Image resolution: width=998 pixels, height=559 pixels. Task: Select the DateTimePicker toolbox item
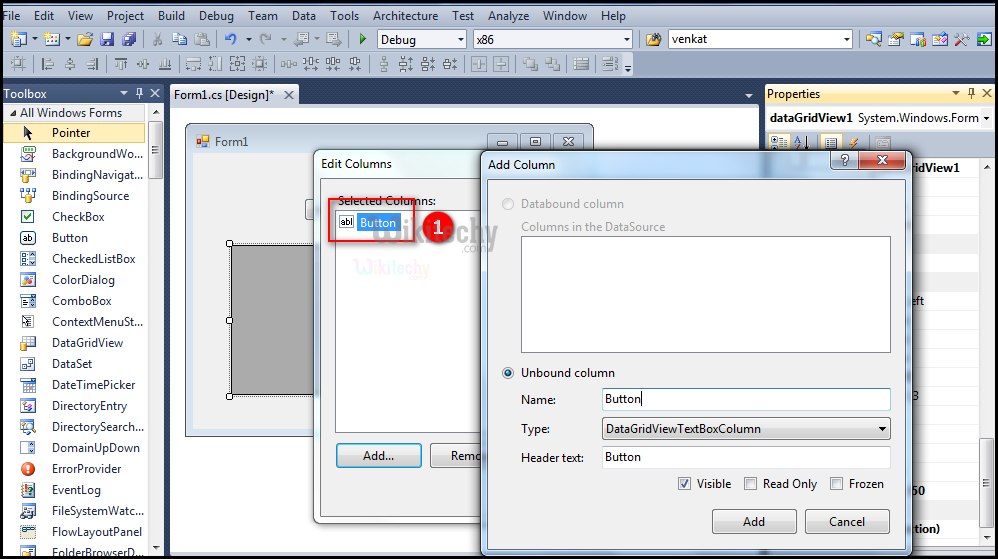tap(93, 385)
